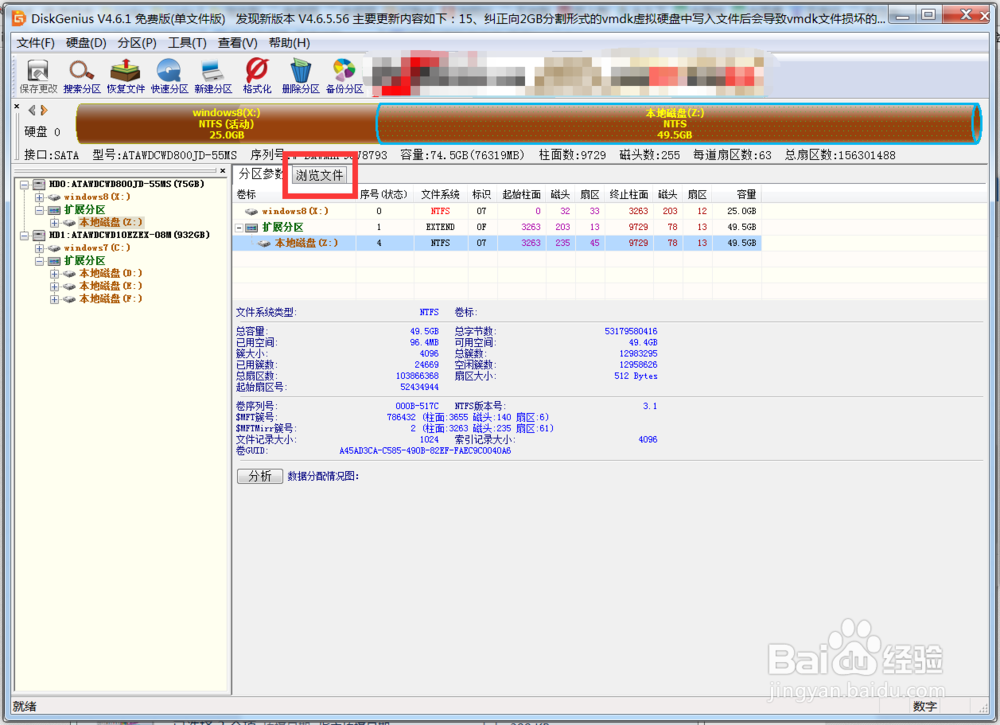1000x725 pixels.
Task: Select 本地磁盘(Z:) segment in disk map
Action: [x=677, y=124]
